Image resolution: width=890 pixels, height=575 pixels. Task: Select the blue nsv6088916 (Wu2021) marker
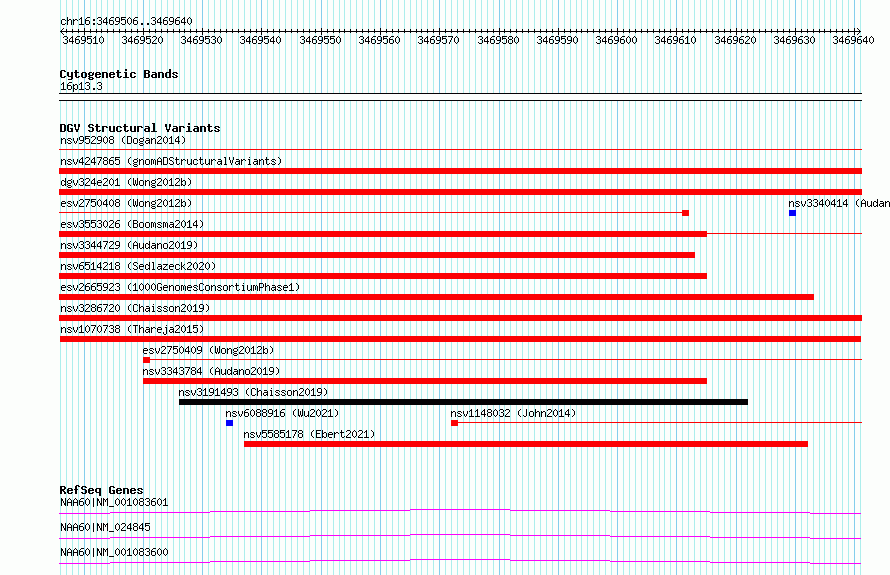(x=229, y=423)
